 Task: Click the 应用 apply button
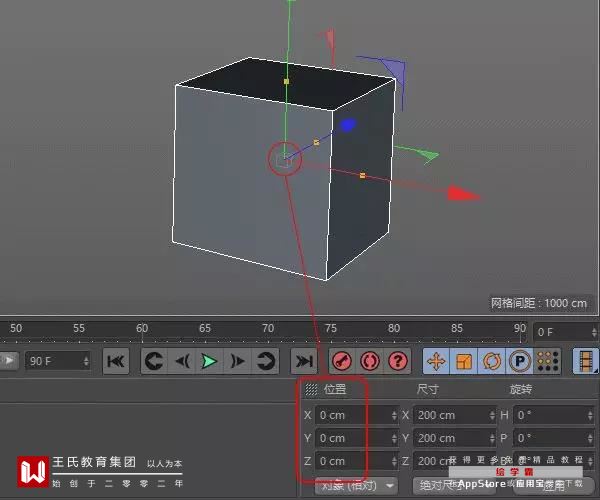[554, 486]
